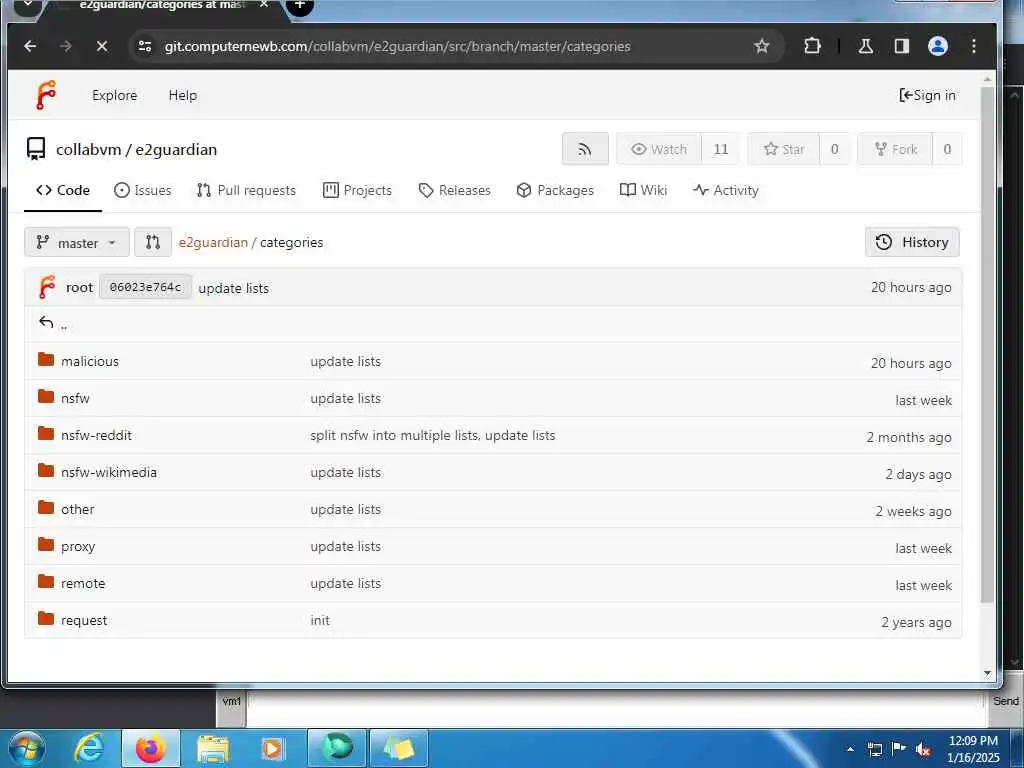Click the Fork button
The height and width of the screenshot is (768, 1024).
(x=895, y=150)
